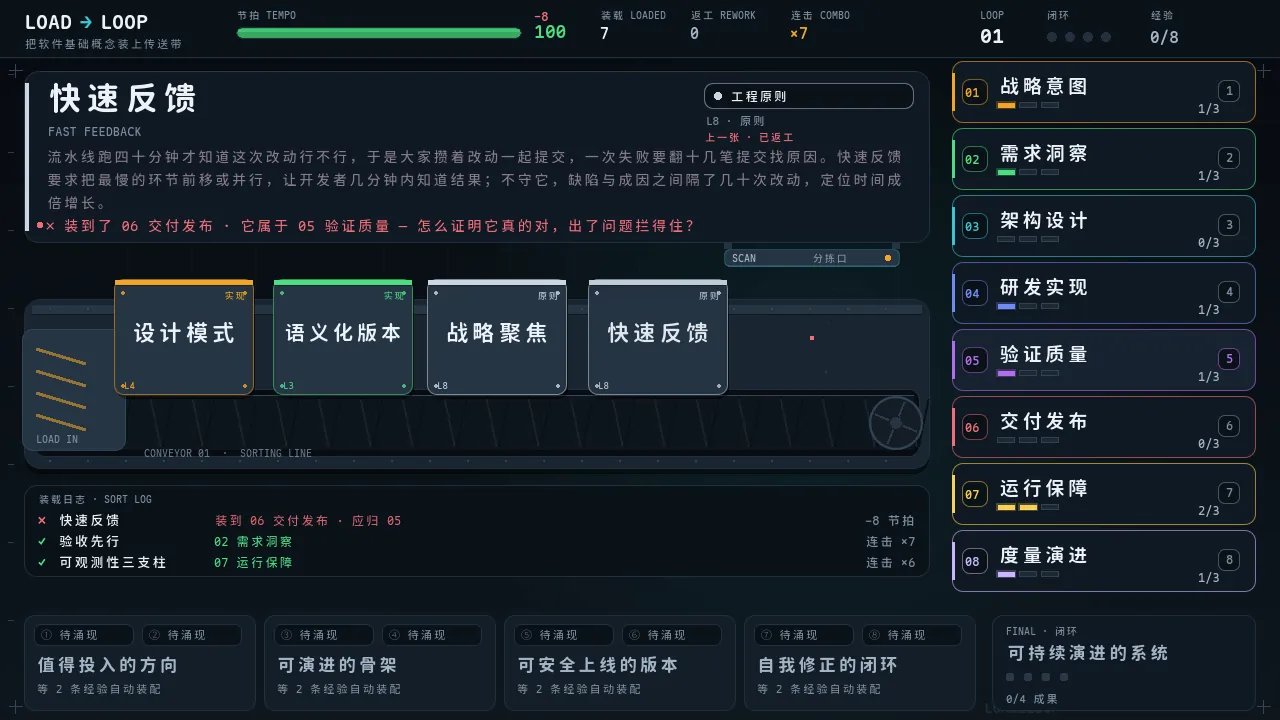The width and height of the screenshot is (1280, 720).
Task: Click the CONVEYOR 01 · SORTING LINE label
Action: pyautogui.click(x=228, y=453)
